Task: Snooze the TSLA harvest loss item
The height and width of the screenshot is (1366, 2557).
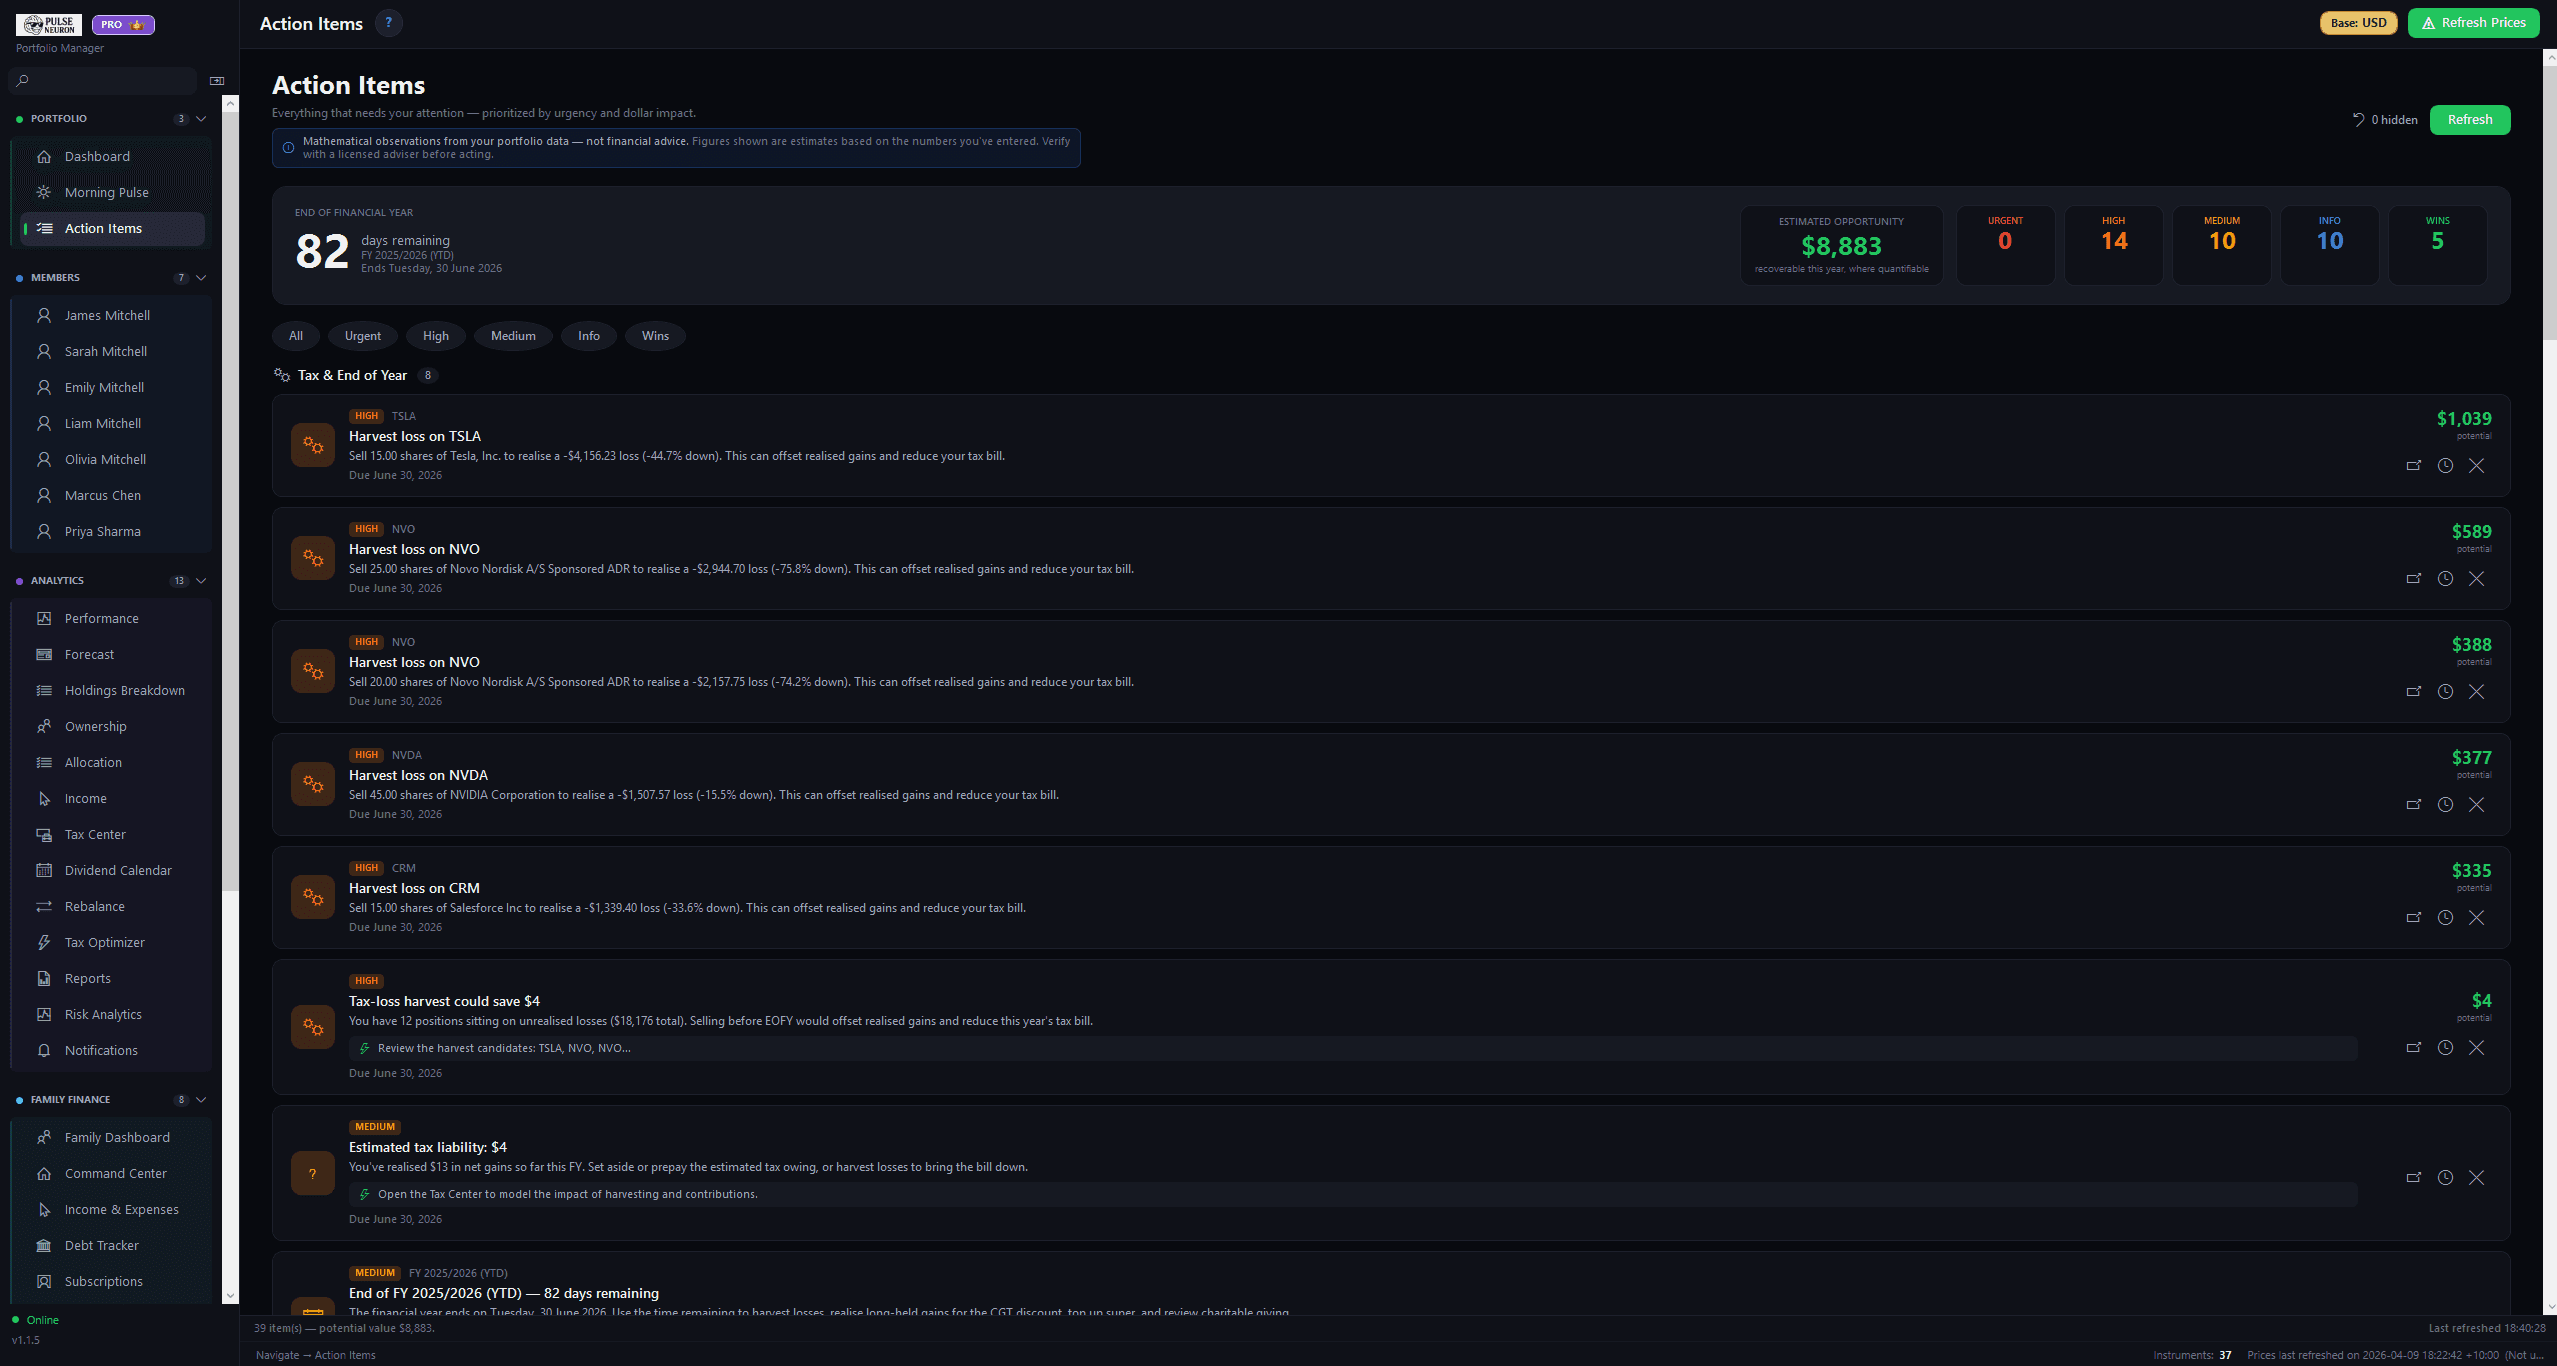Action: [2446, 465]
